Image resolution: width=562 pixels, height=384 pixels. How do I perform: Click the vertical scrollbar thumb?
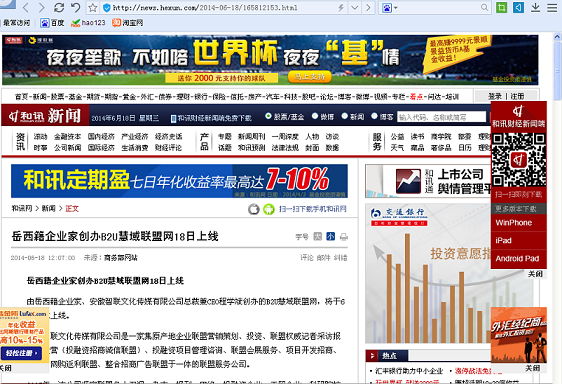point(557,70)
